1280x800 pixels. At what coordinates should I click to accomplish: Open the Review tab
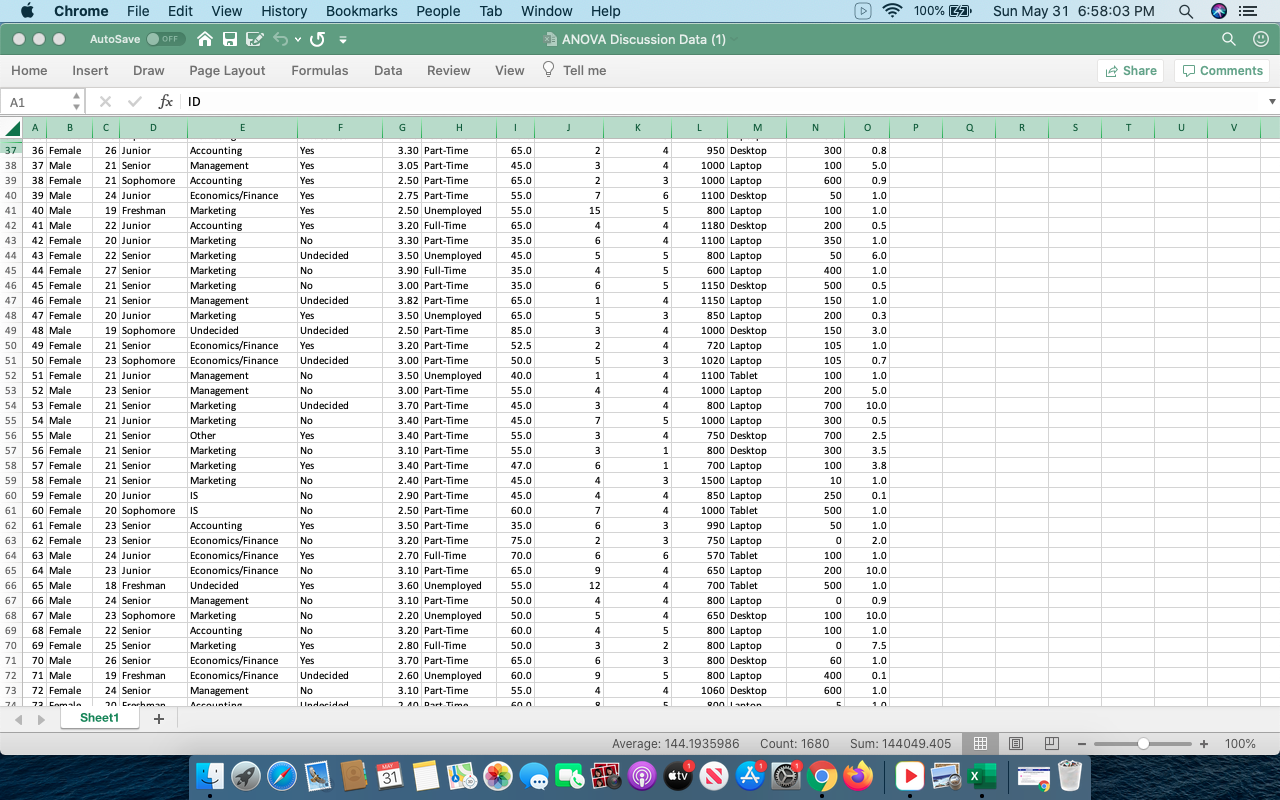pos(448,70)
